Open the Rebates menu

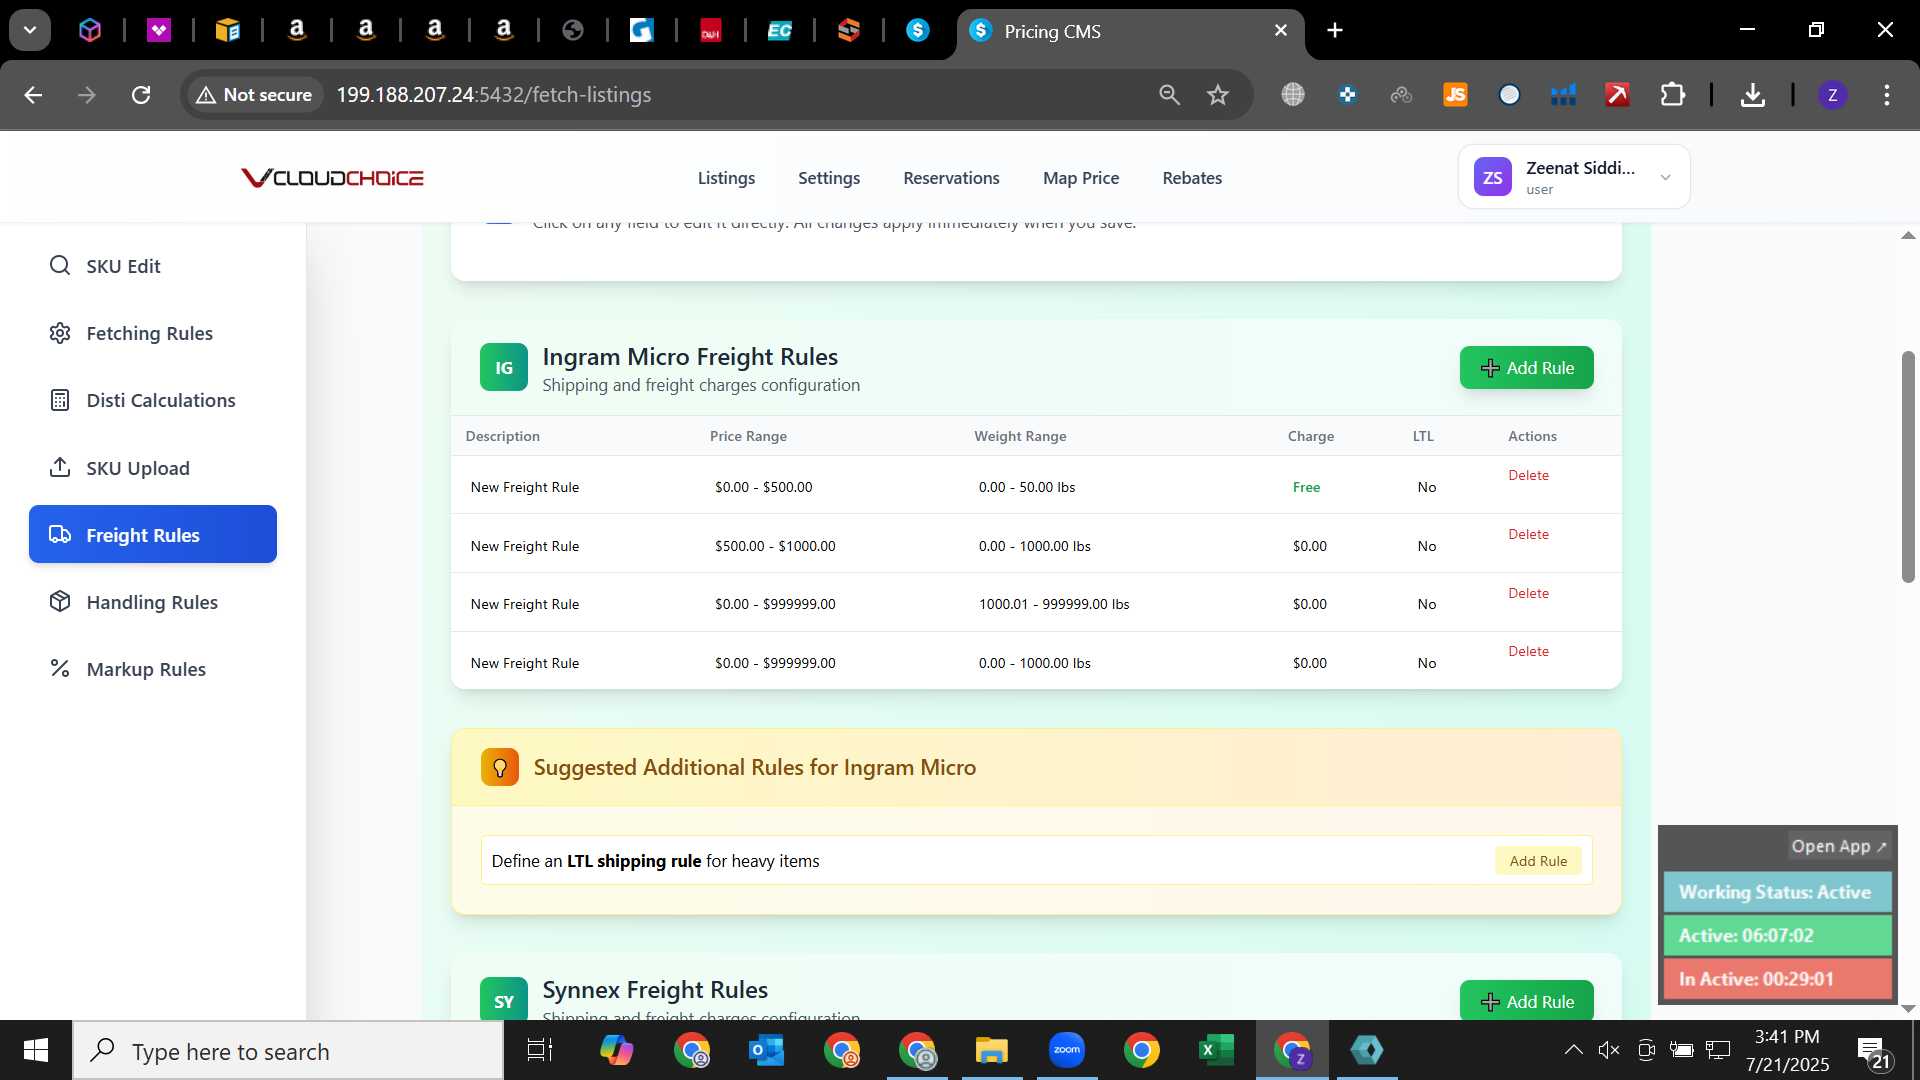click(1192, 178)
